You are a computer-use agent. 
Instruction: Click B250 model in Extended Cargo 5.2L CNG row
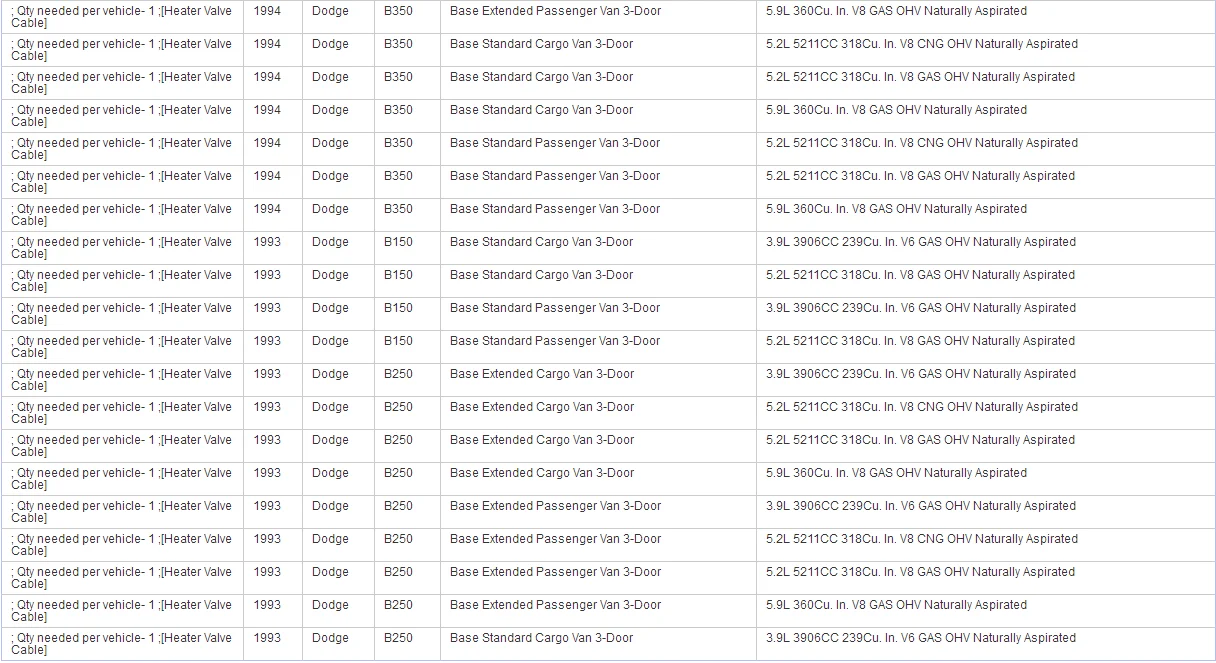click(398, 407)
